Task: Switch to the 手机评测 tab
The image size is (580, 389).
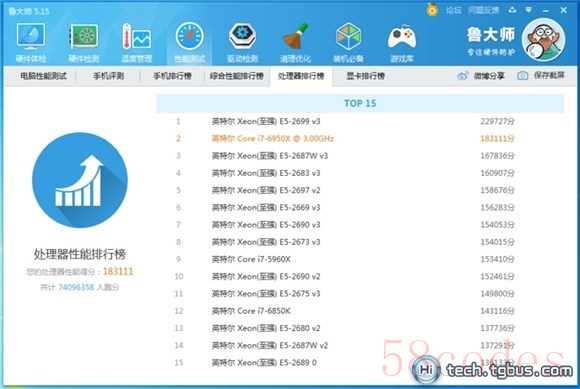Action: pyautogui.click(x=108, y=76)
